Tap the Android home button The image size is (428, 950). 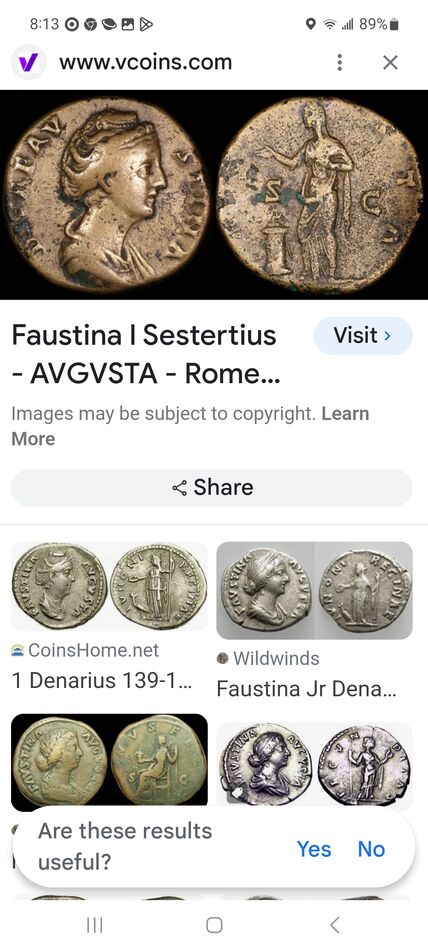click(x=214, y=925)
